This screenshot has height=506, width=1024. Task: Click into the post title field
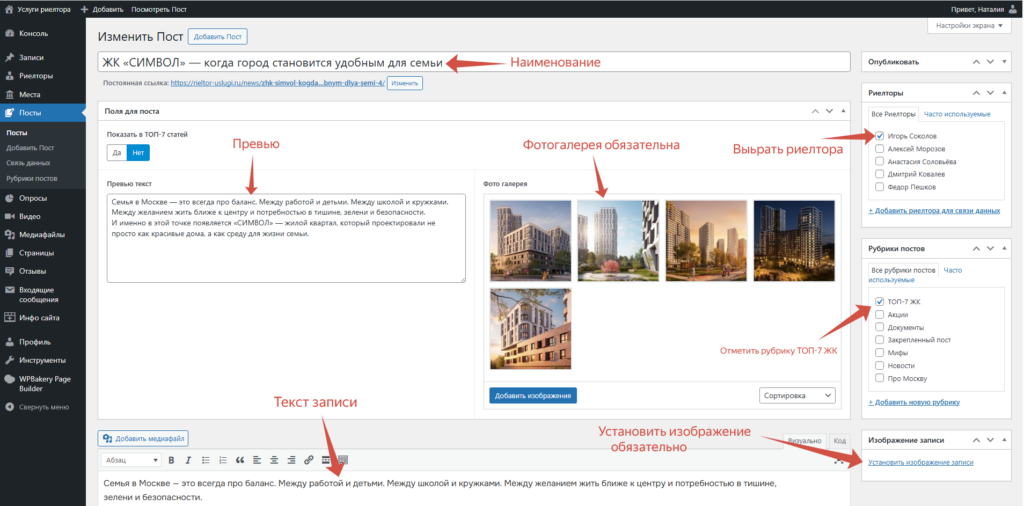click(474, 62)
